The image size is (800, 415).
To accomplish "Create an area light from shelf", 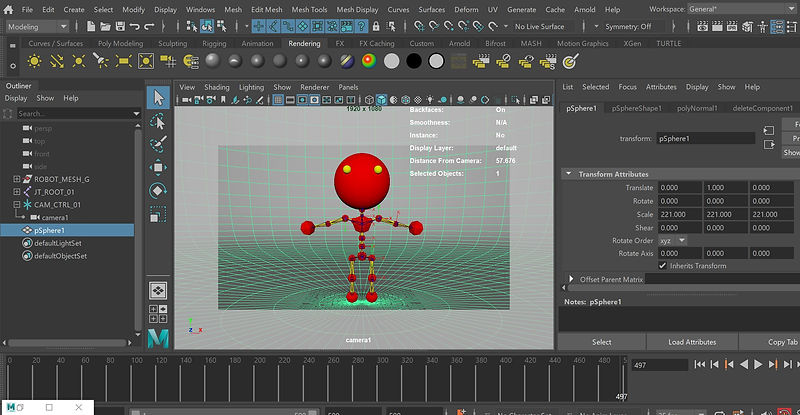I will pyautogui.click(x=123, y=61).
